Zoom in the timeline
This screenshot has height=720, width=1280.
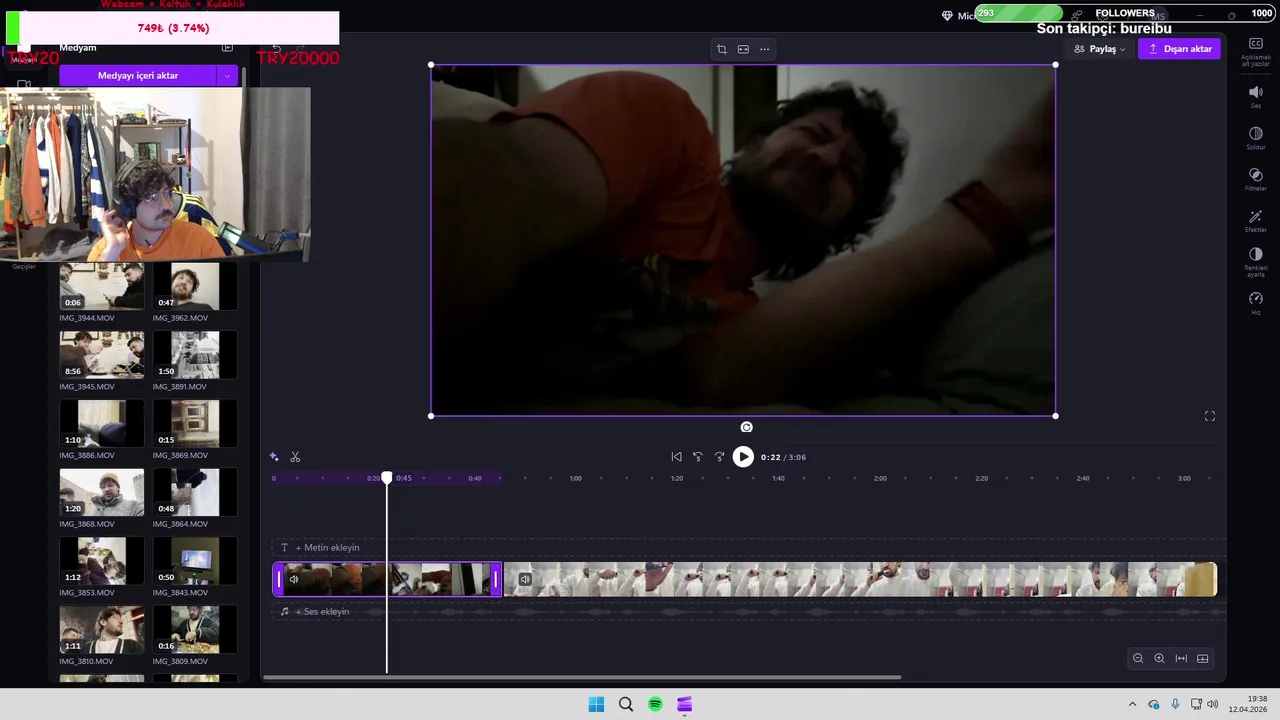pyautogui.click(x=1159, y=658)
